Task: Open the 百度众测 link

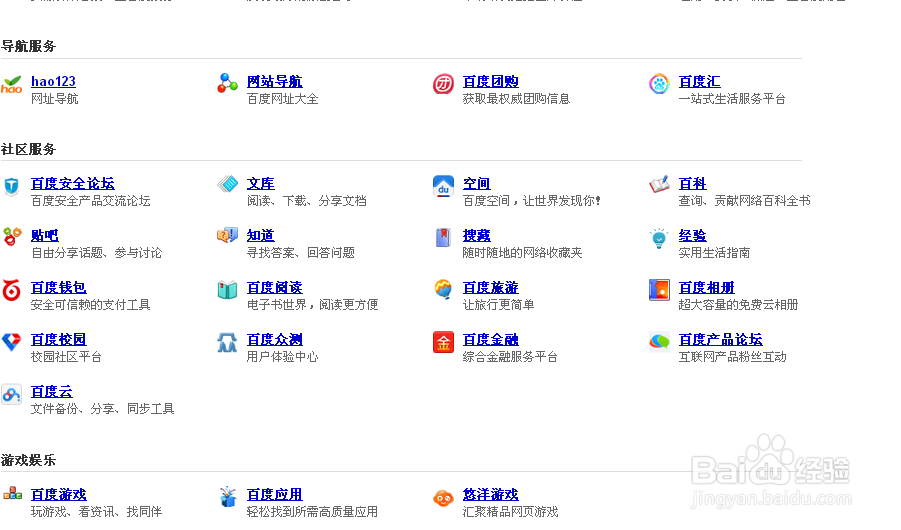Action: pos(274,340)
